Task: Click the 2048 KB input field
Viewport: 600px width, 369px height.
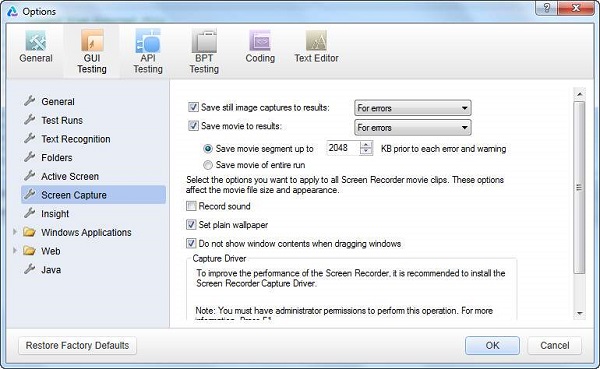Action: point(343,148)
